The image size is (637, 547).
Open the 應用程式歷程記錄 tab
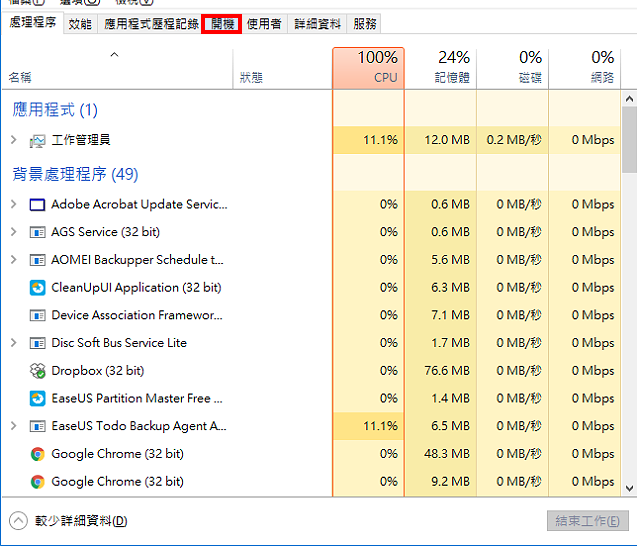151,24
